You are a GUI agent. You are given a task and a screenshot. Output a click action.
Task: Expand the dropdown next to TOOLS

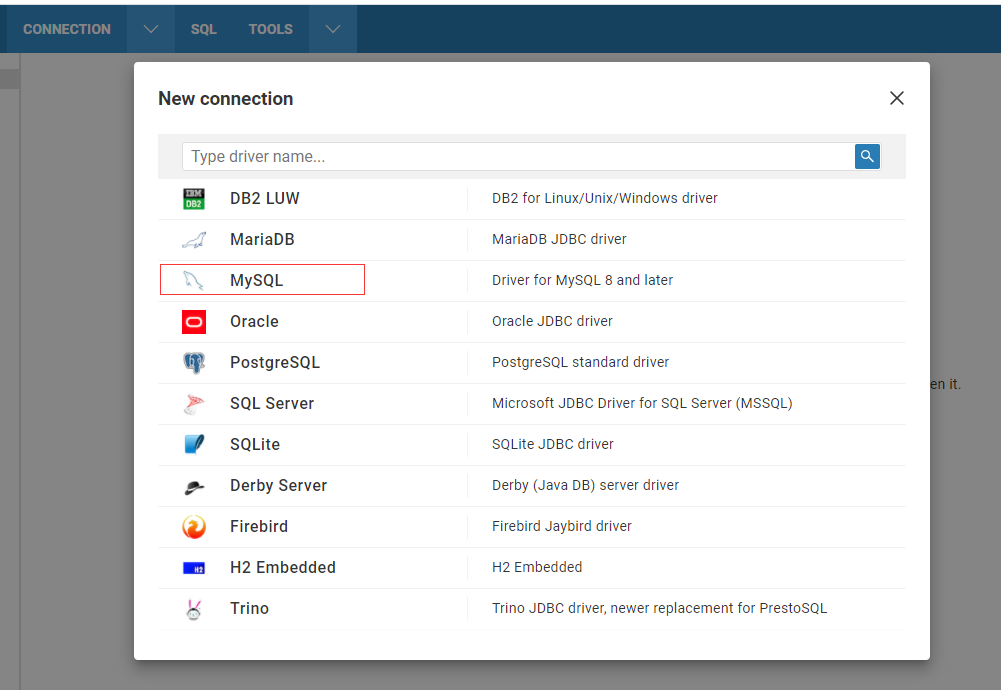coord(332,28)
